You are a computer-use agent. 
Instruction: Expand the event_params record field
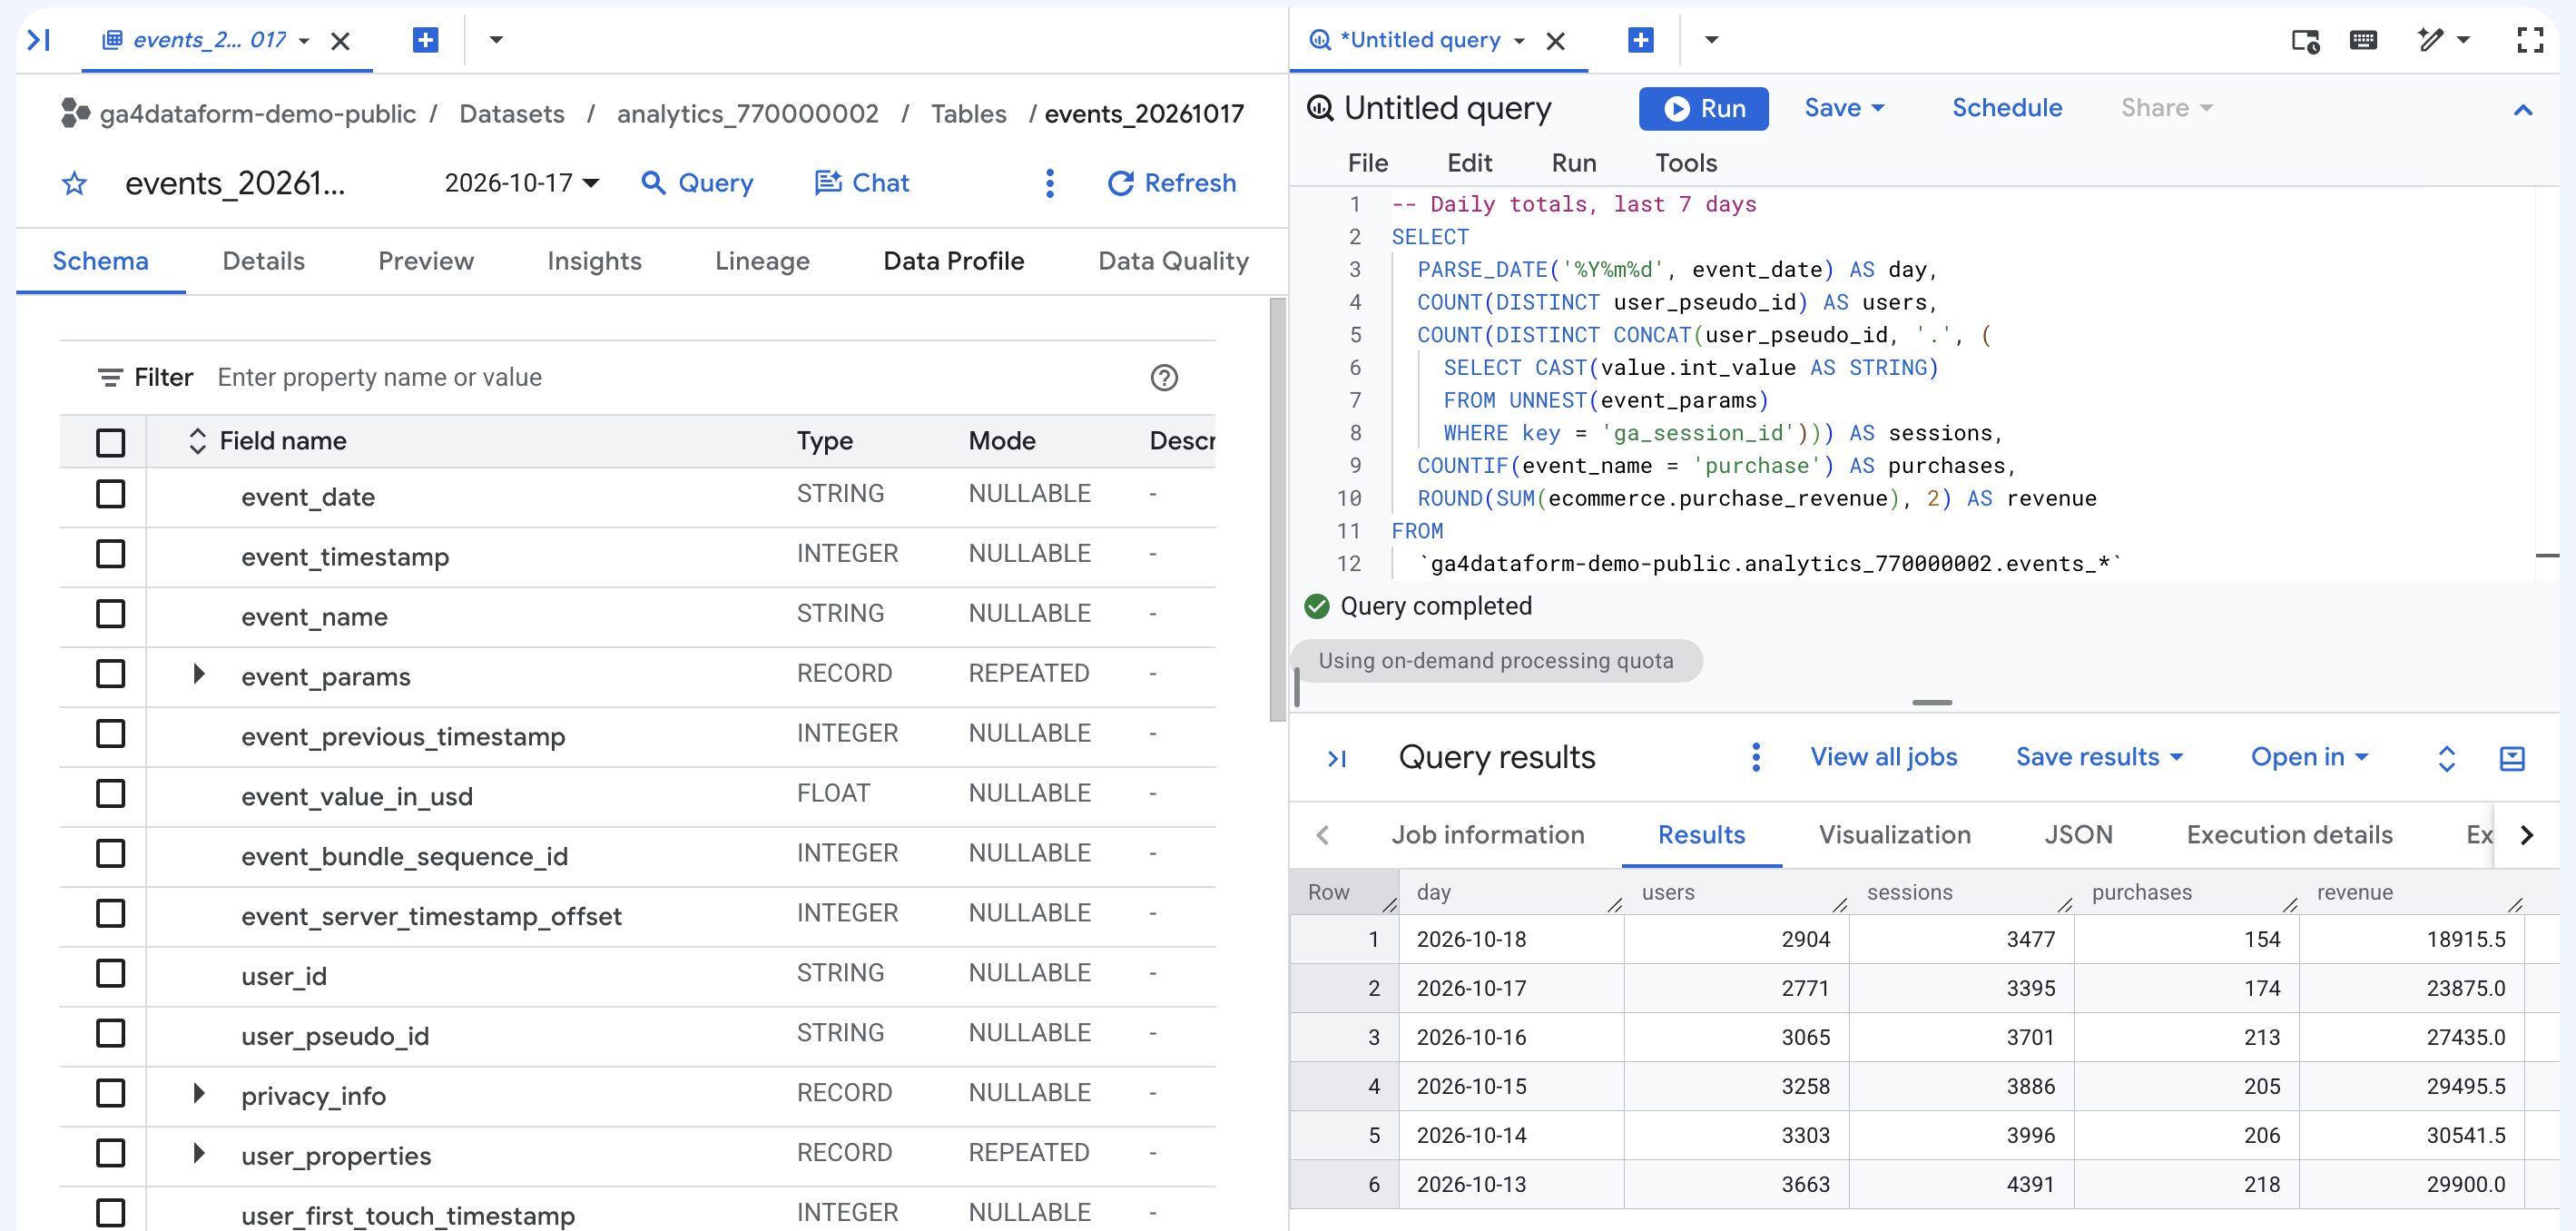198,674
